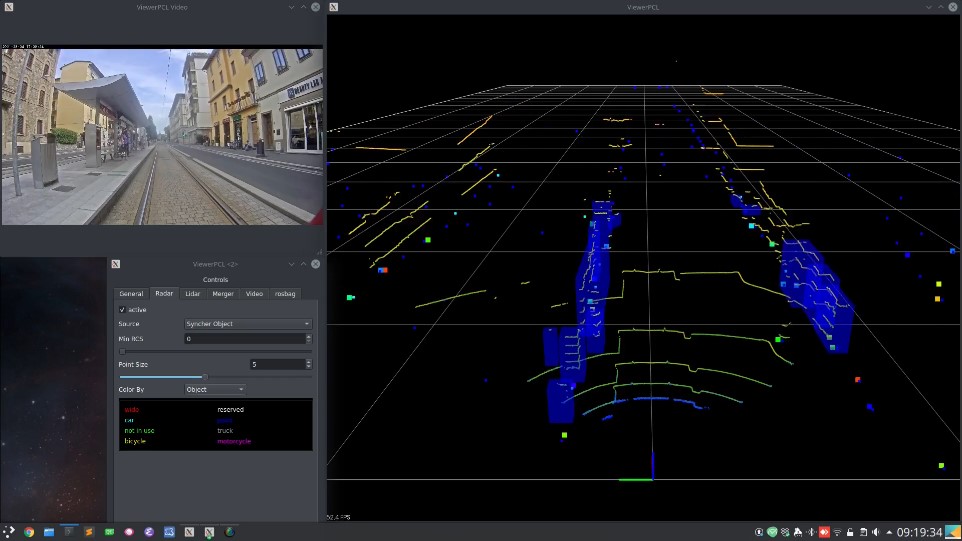Click the Min RCS input field
The width and height of the screenshot is (962, 541).
pos(246,339)
